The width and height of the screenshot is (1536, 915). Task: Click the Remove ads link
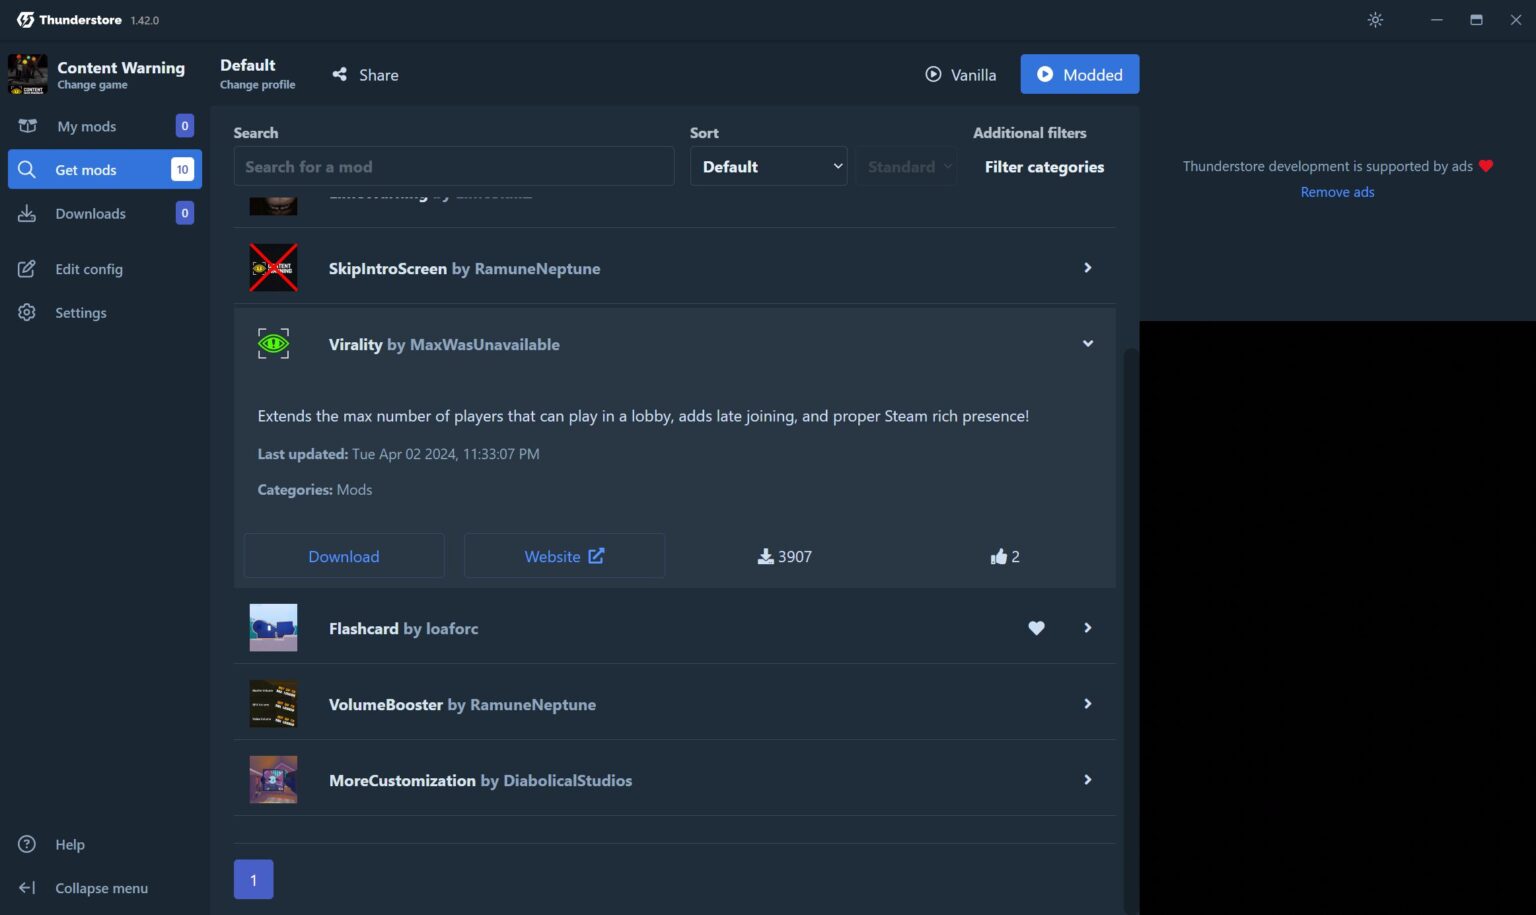coord(1337,192)
